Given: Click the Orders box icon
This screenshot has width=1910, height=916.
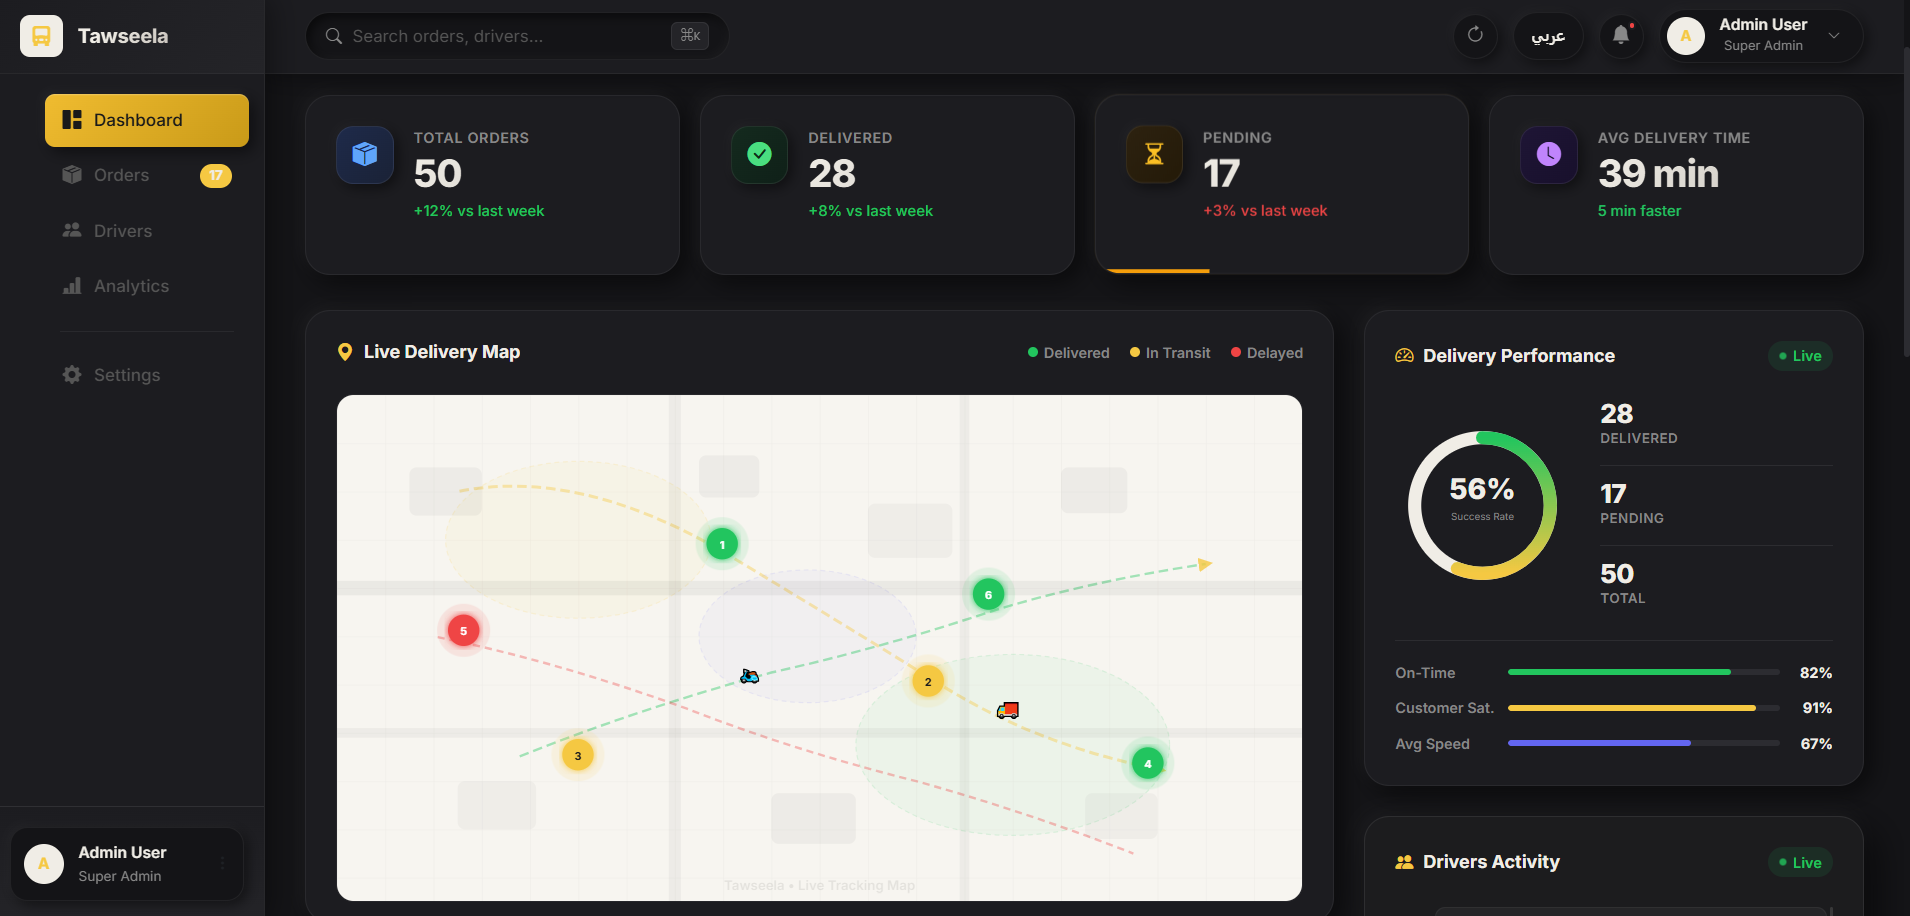Looking at the screenshot, I should [72, 175].
